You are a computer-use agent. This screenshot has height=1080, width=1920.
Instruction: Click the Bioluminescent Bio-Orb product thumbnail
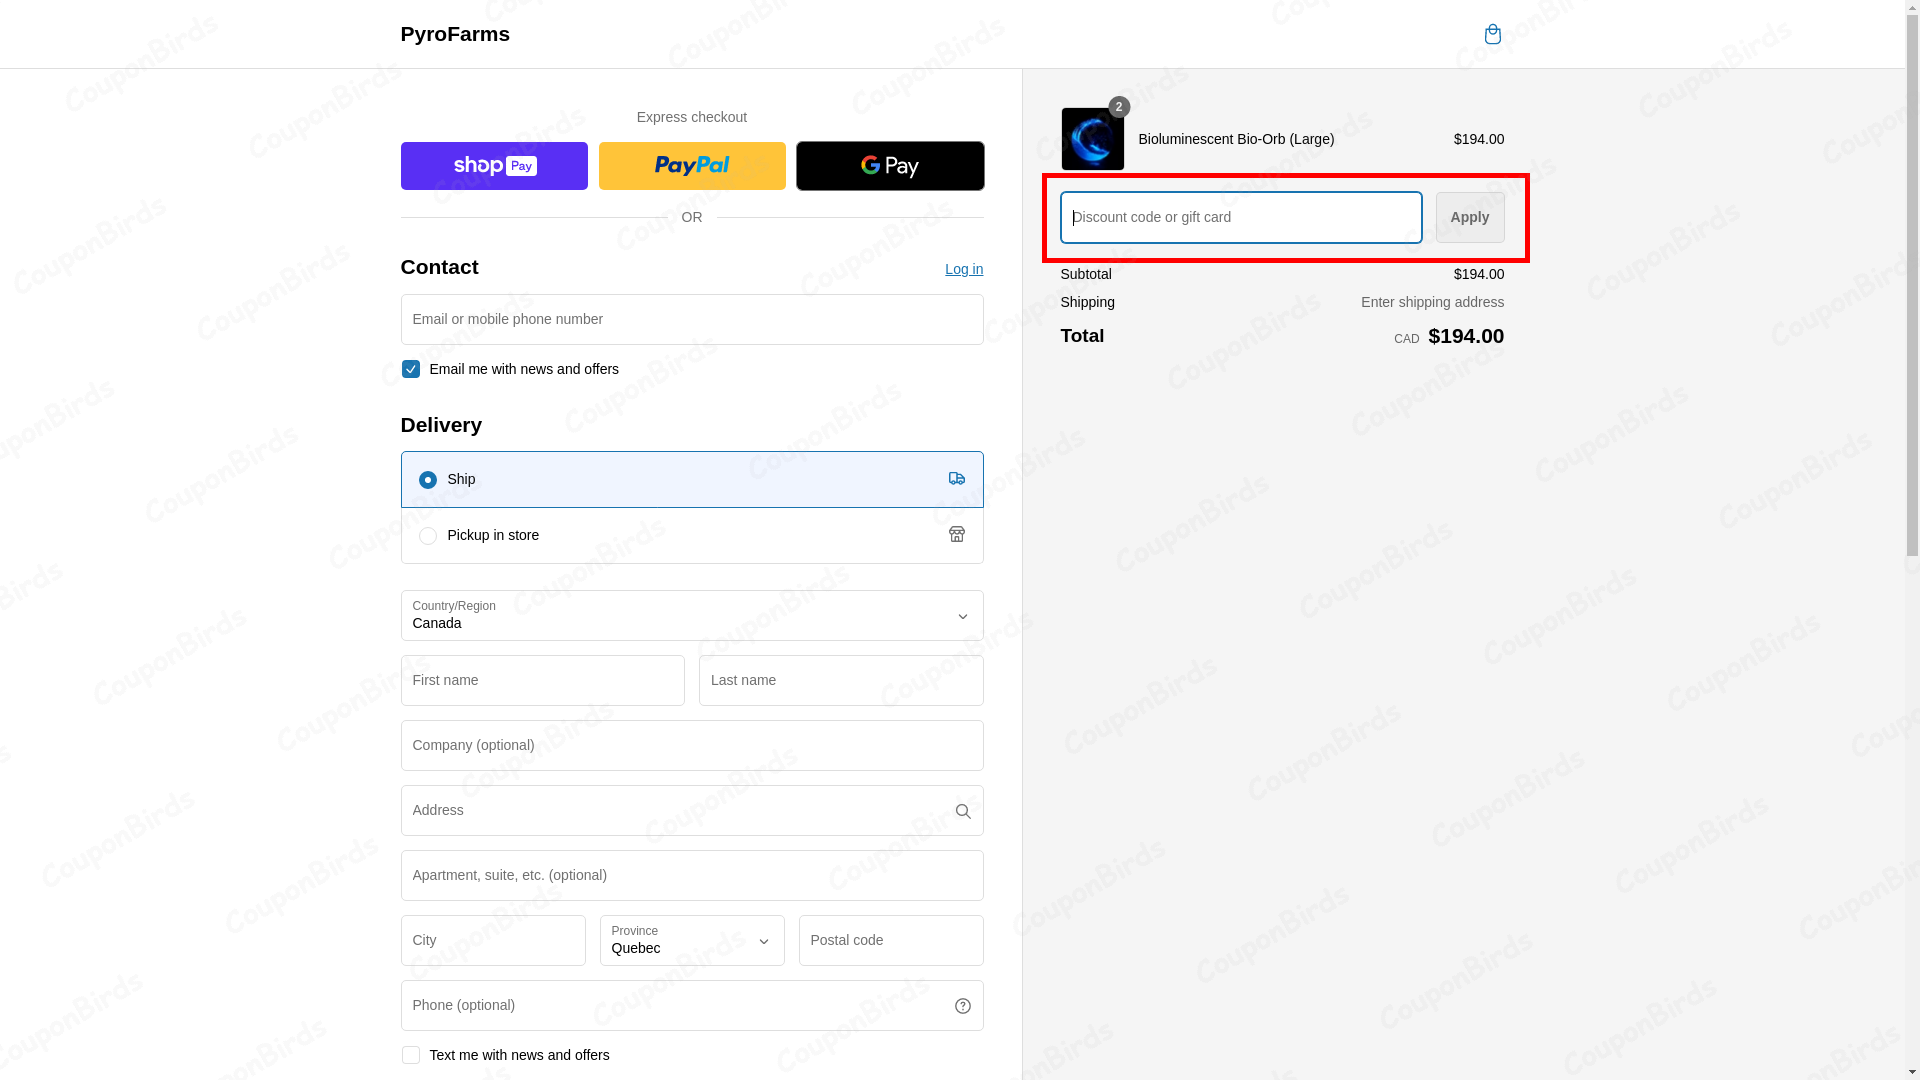[x=1092, y=139]
